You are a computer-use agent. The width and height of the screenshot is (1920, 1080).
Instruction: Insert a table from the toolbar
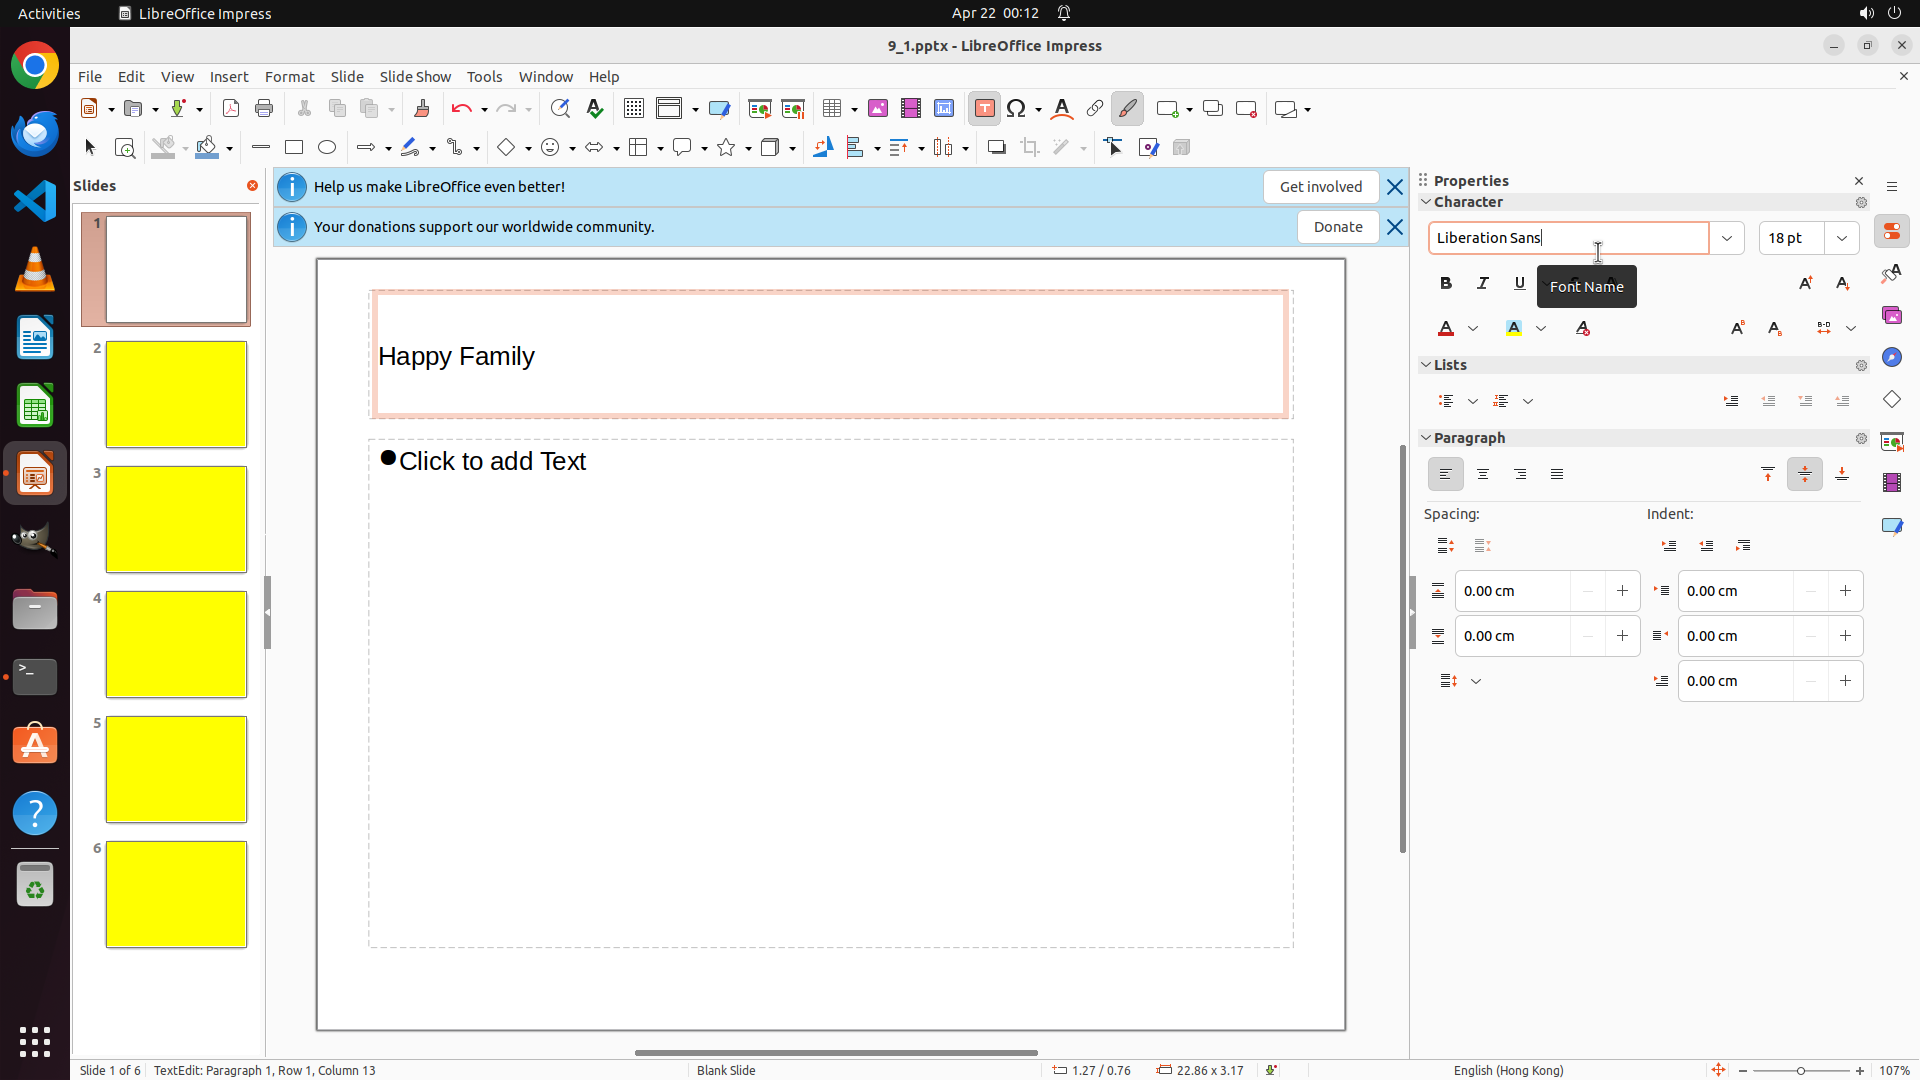(832, 109)
